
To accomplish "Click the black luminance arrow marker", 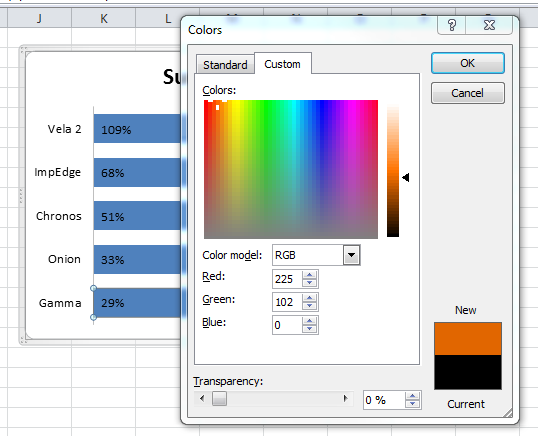I will coord(406,177).
